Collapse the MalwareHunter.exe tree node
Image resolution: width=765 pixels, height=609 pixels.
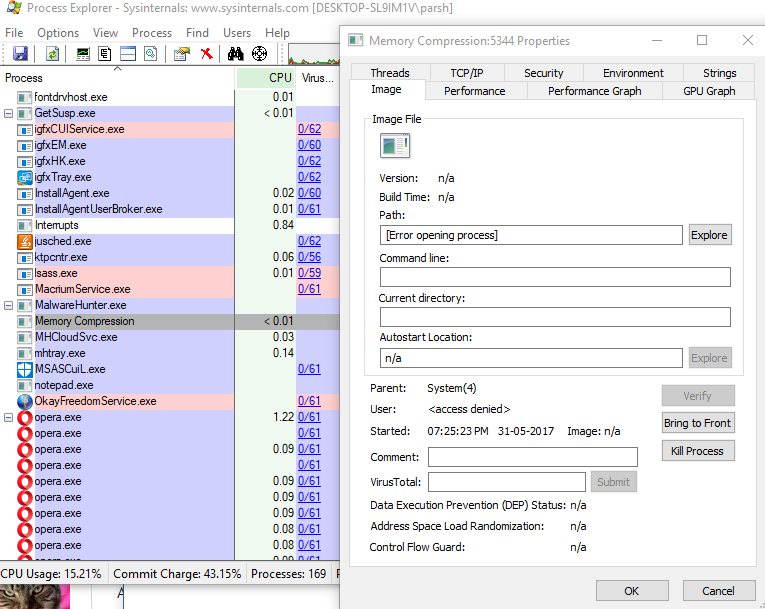coord(9,305)
